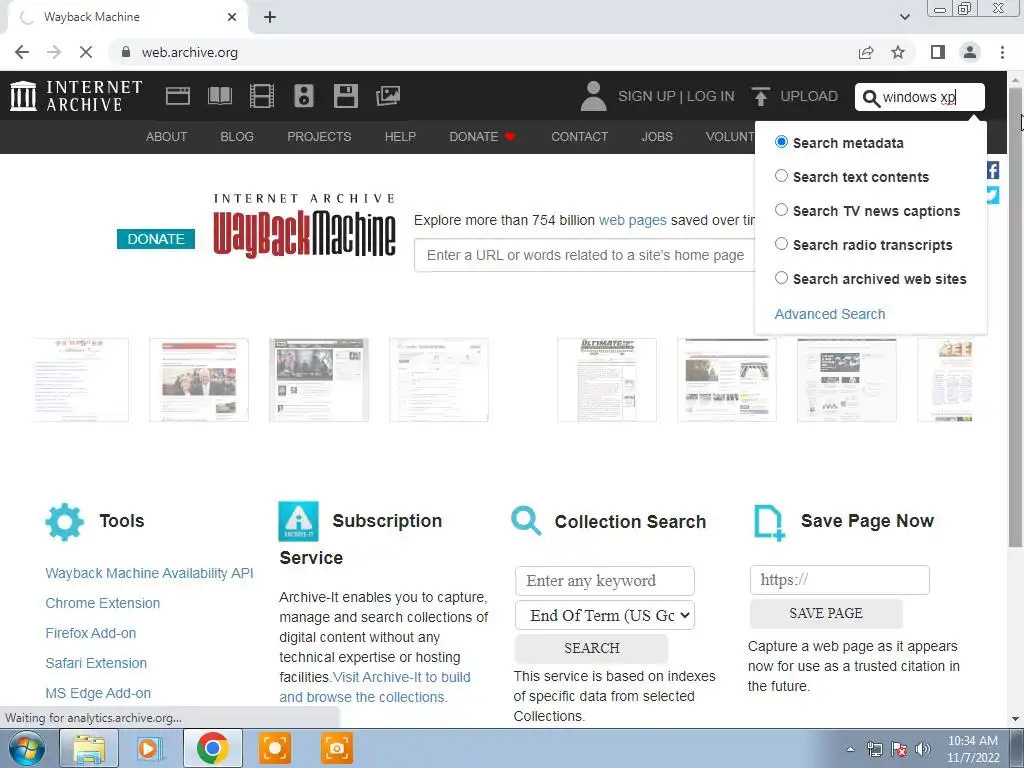
Task: Click the user avatar icon
Action: [593, 96]
